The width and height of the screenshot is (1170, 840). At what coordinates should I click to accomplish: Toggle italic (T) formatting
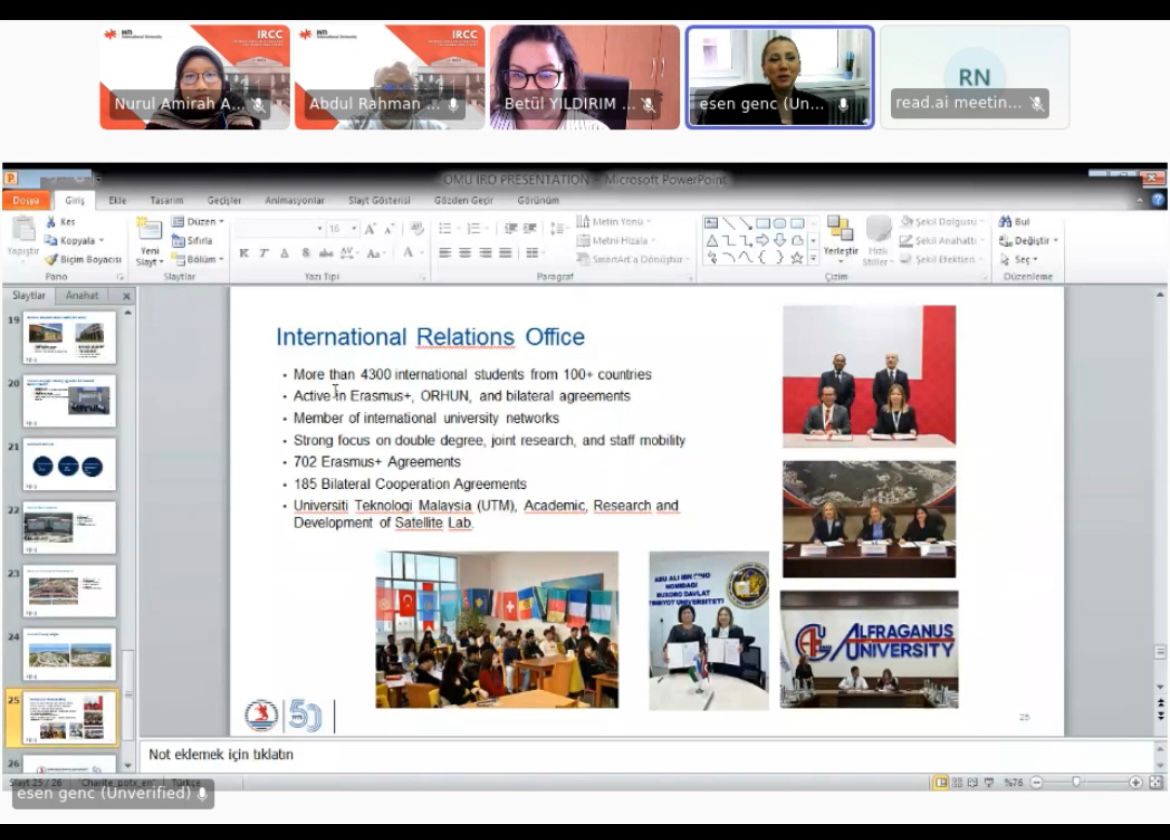click(263, 254)
